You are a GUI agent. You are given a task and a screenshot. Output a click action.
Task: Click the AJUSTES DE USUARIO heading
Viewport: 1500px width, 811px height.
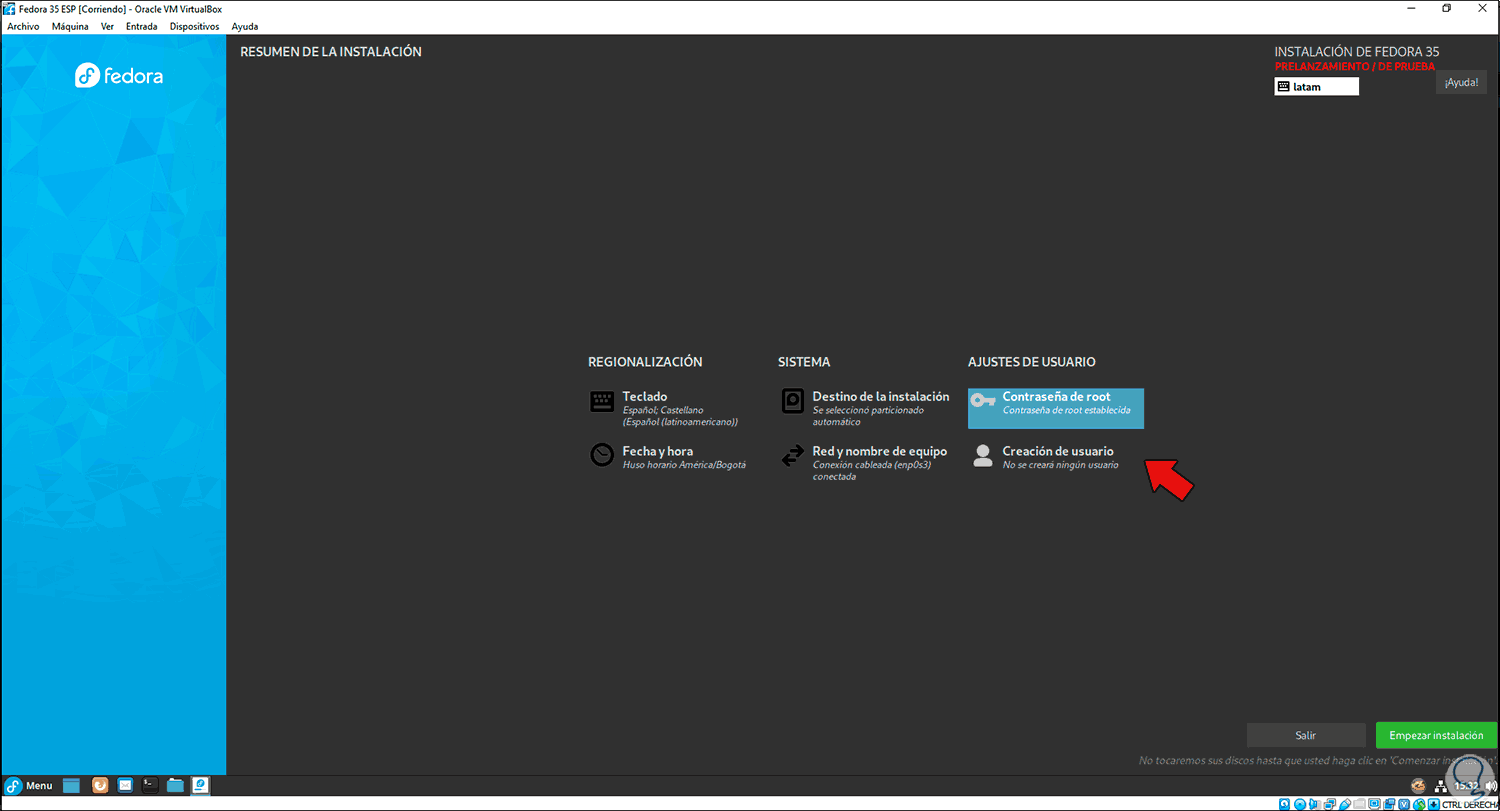coord(1032,362)
